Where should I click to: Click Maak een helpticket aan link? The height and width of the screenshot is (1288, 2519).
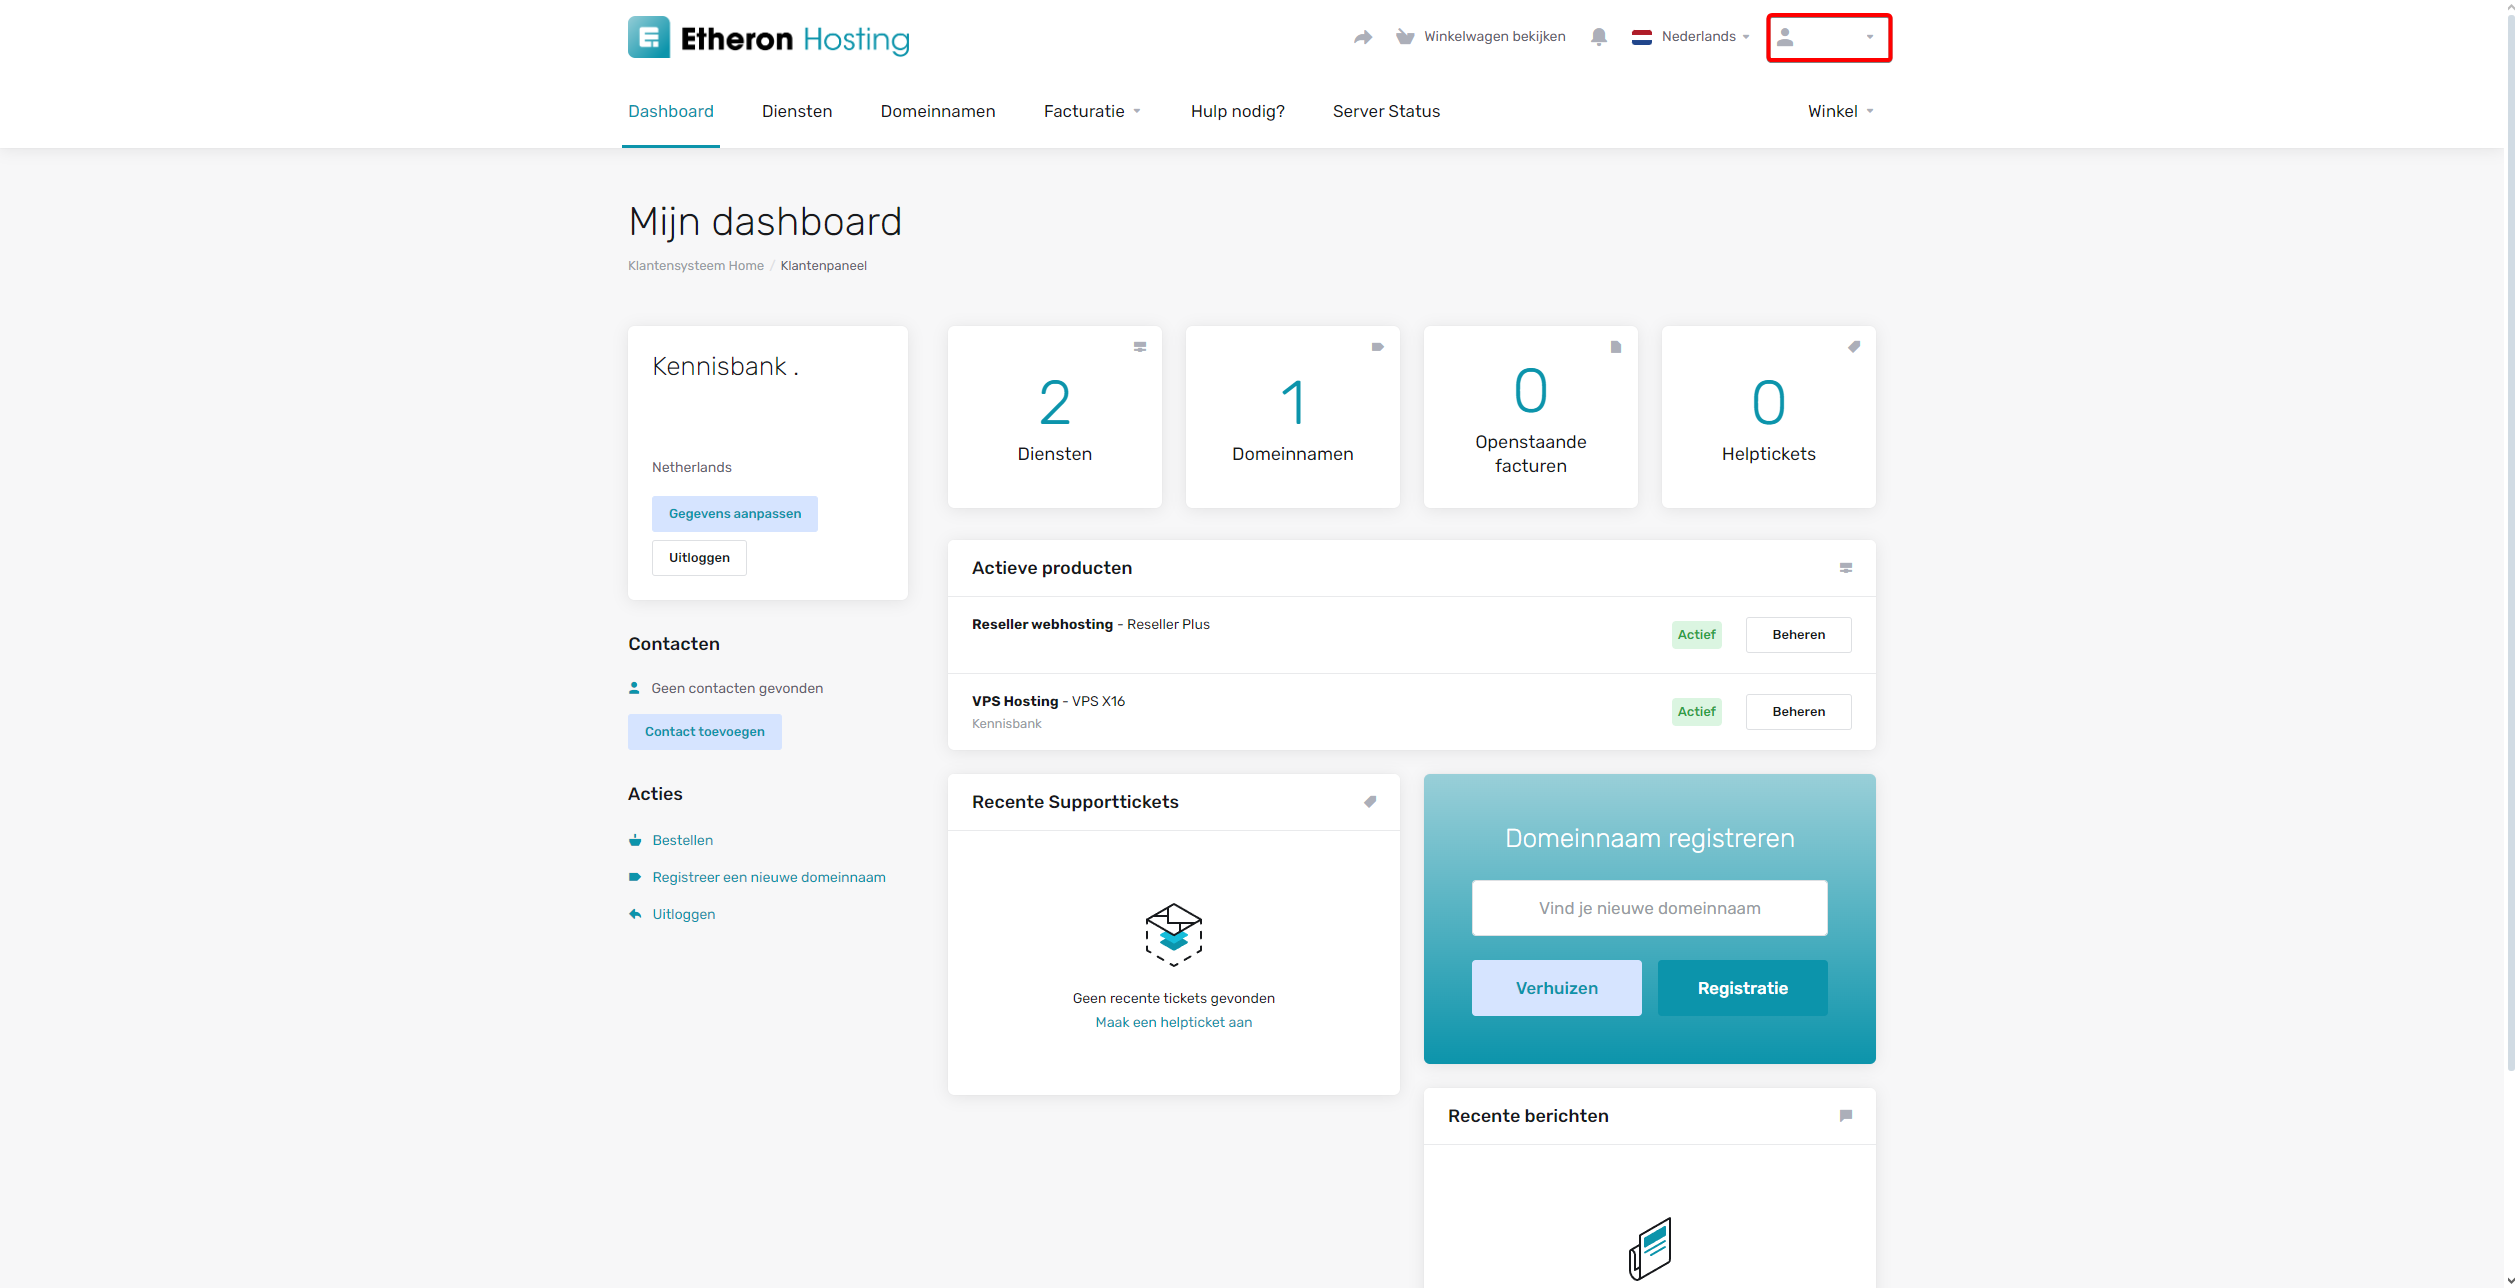click(1173, 1022)
